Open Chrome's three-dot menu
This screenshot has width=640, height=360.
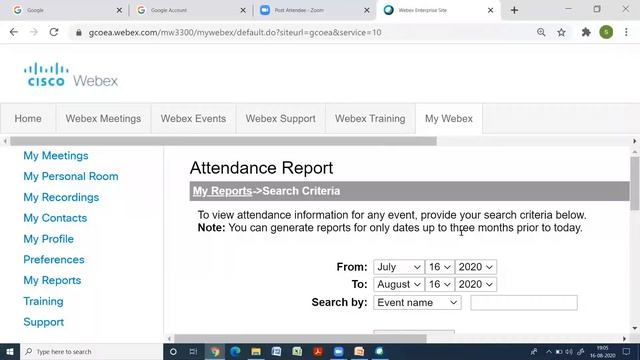[x=626, y=32]
